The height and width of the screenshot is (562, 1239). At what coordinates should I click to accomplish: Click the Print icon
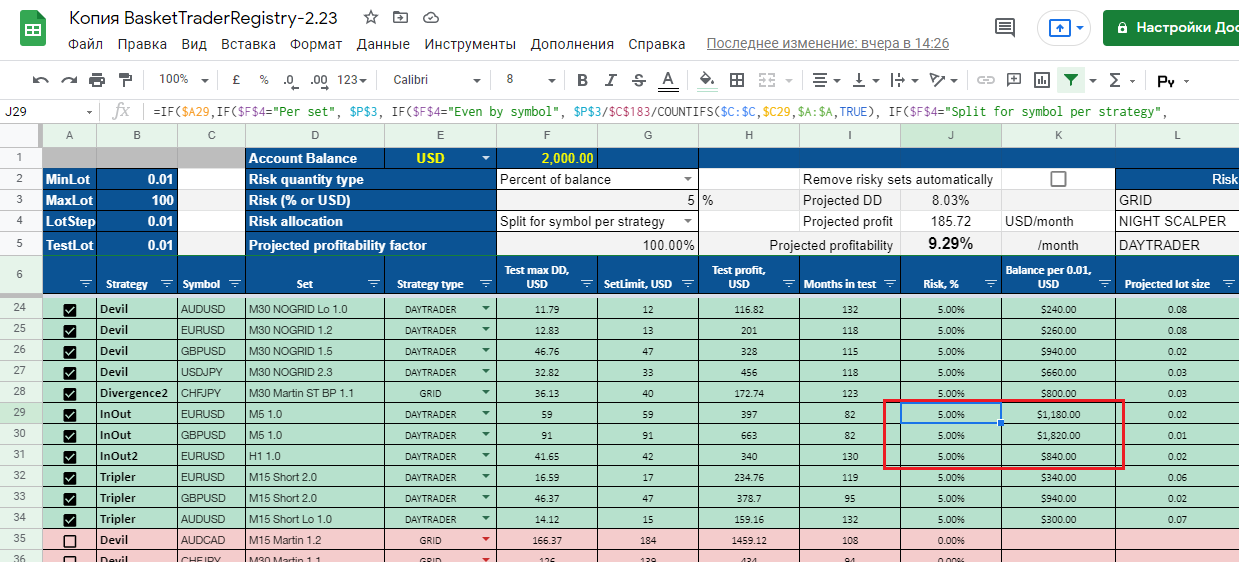click(97, 80)
